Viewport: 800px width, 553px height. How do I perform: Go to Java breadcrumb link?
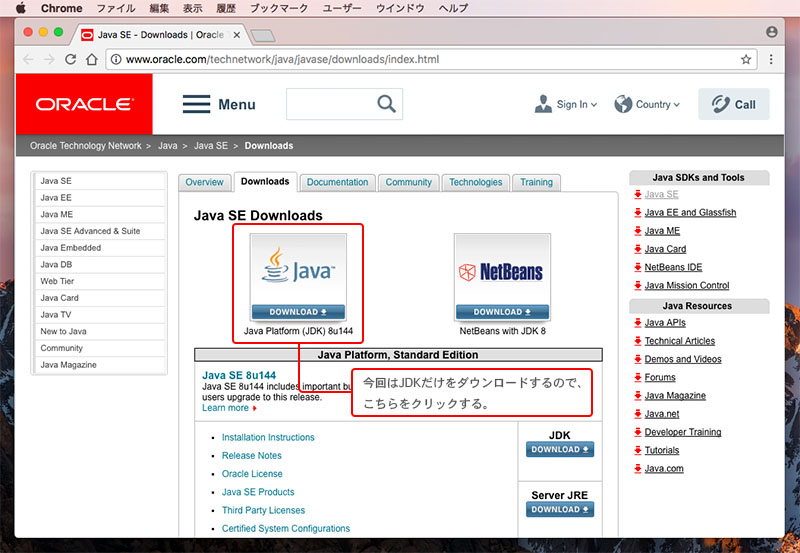[x=167, y=146]
